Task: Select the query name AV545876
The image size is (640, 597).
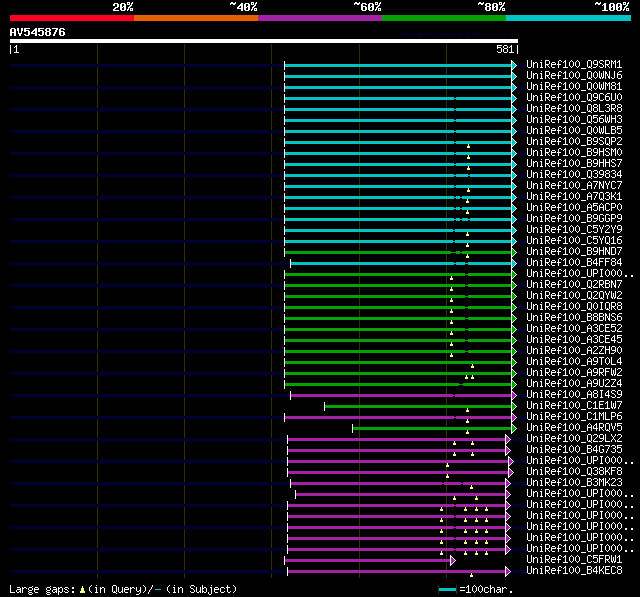Action: pos(38,32)
